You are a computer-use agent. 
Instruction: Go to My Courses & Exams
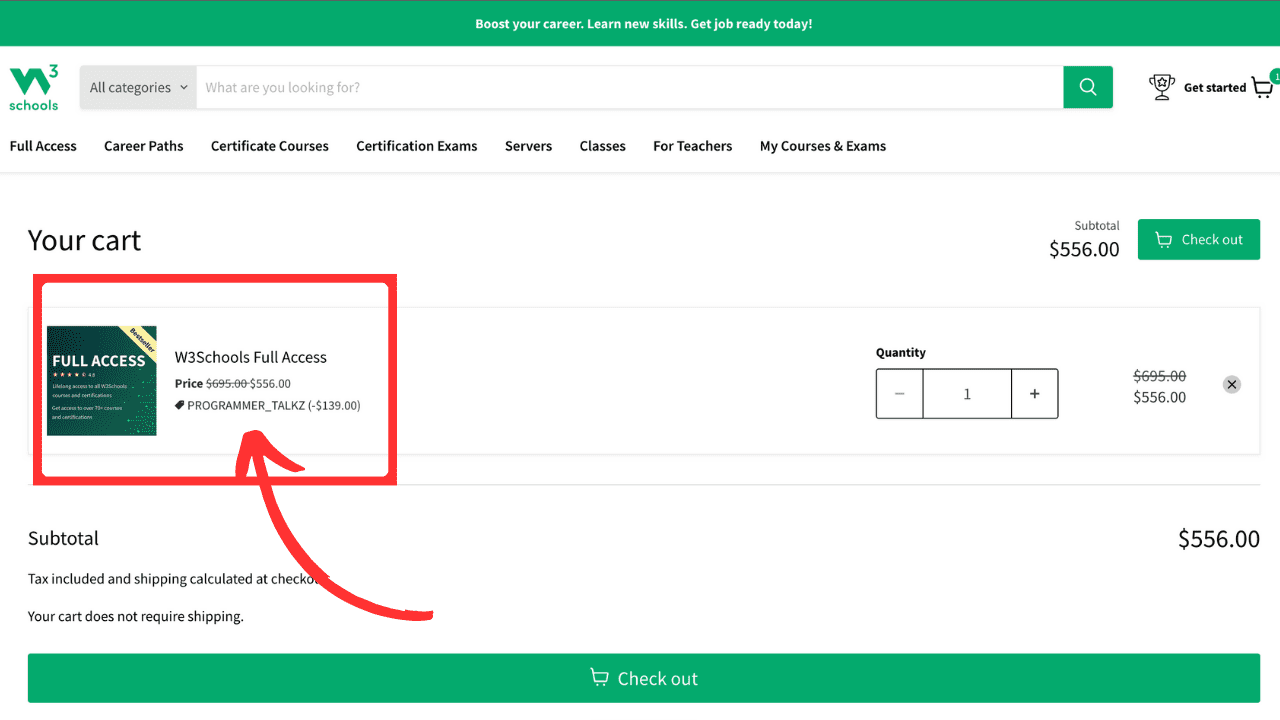tap(822, 146)
